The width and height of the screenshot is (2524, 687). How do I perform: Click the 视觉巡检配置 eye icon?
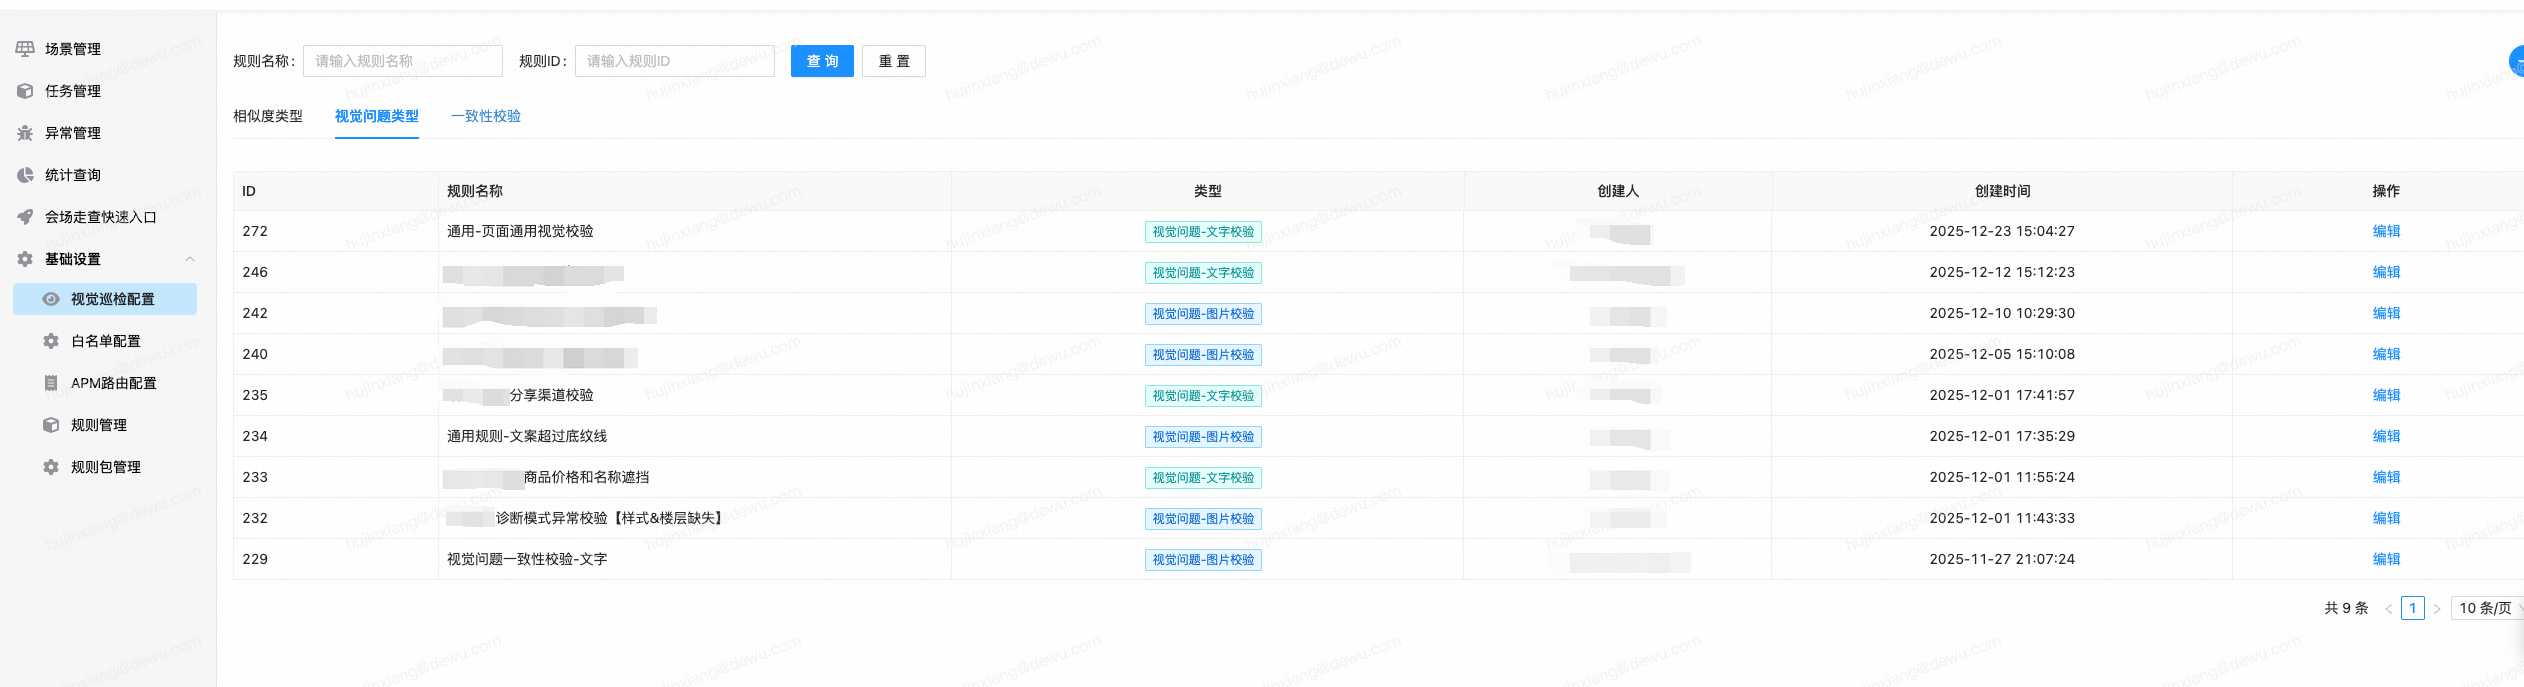tap(51, 299)
